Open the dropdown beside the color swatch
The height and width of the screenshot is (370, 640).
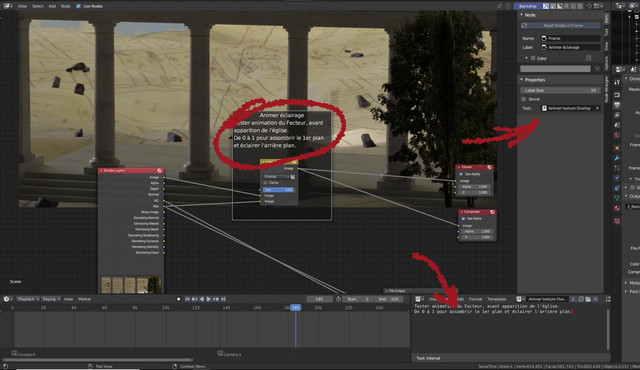[x=597, y=69]
